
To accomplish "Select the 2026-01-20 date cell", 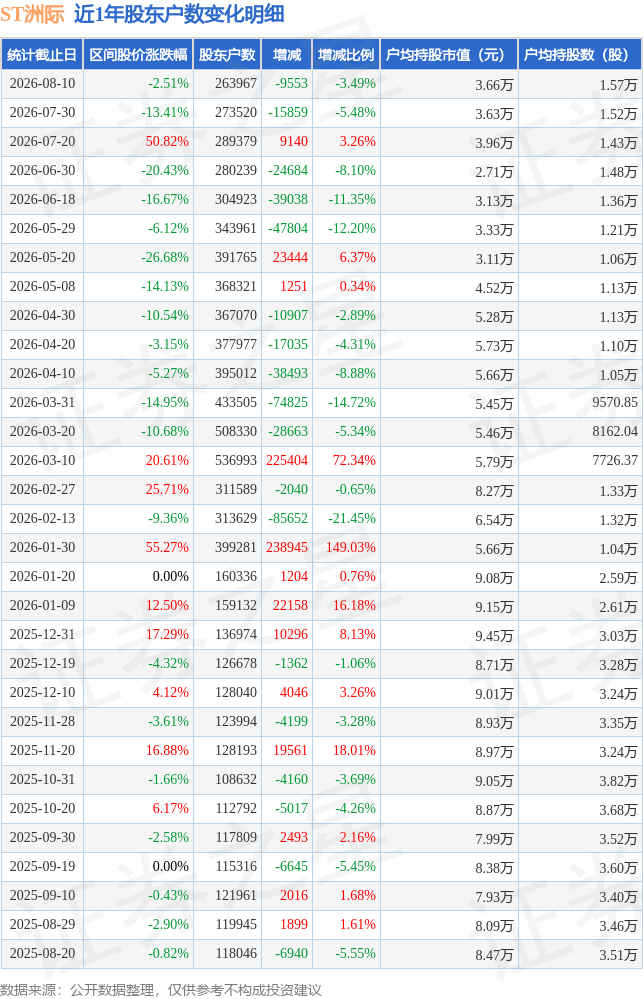I will pyautogui.click(x=42, y=576).
